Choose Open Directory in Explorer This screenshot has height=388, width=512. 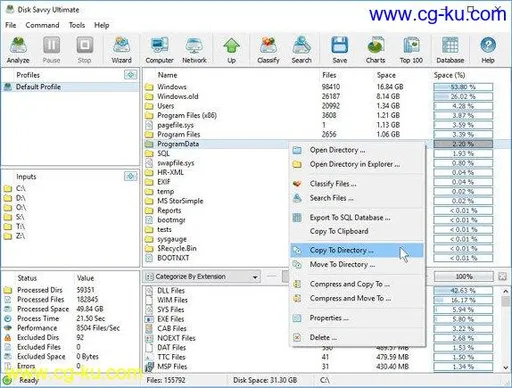click(357, 164)
